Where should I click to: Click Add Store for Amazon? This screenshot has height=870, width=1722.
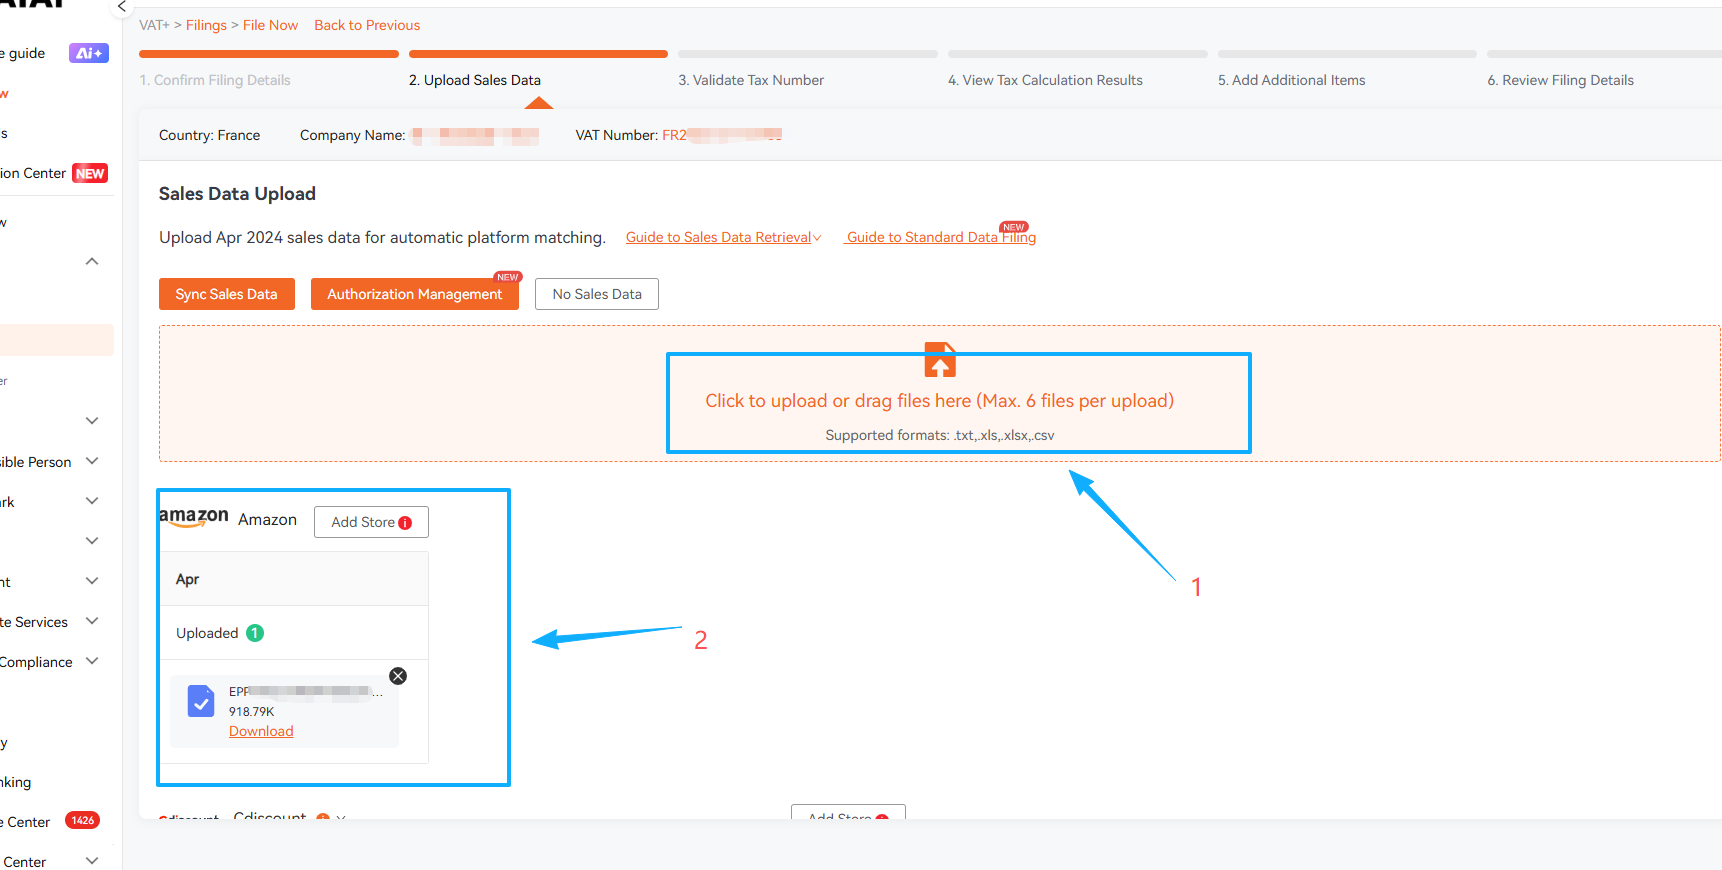click(371, 522)
